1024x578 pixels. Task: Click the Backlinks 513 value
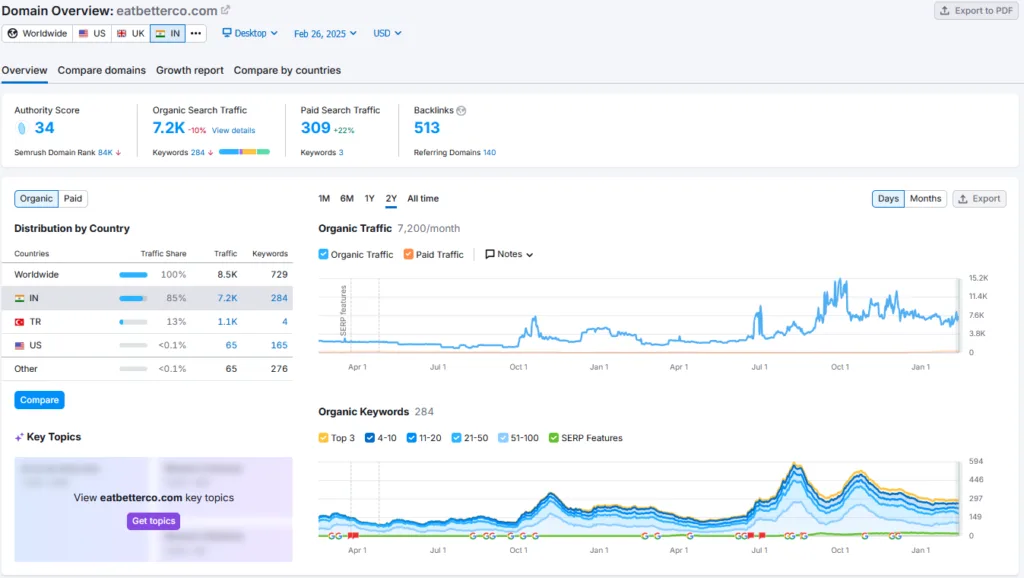tap(427, 128)
